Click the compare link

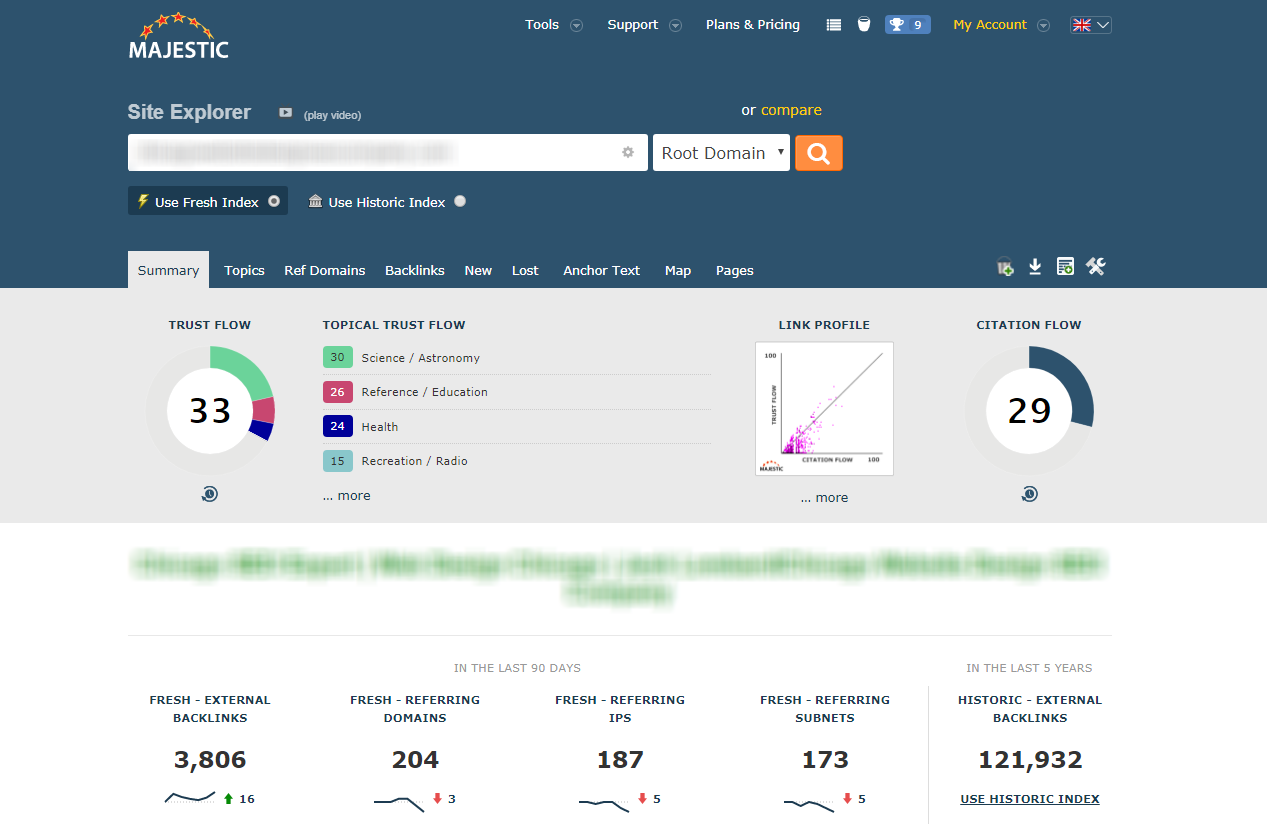tap(789, 110)
